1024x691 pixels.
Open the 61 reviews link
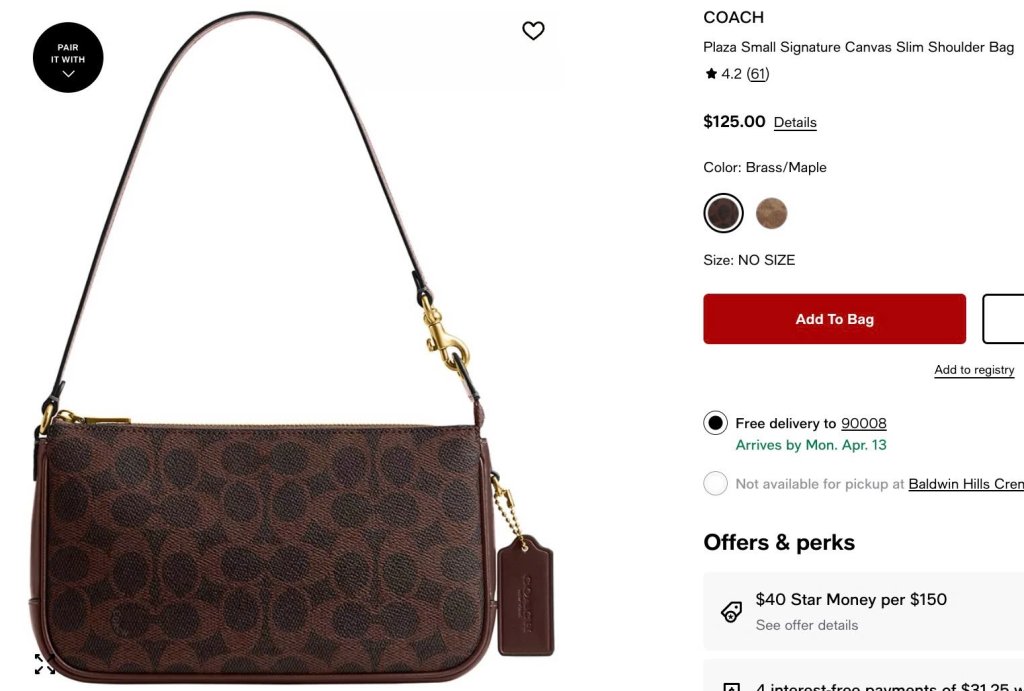758,74
